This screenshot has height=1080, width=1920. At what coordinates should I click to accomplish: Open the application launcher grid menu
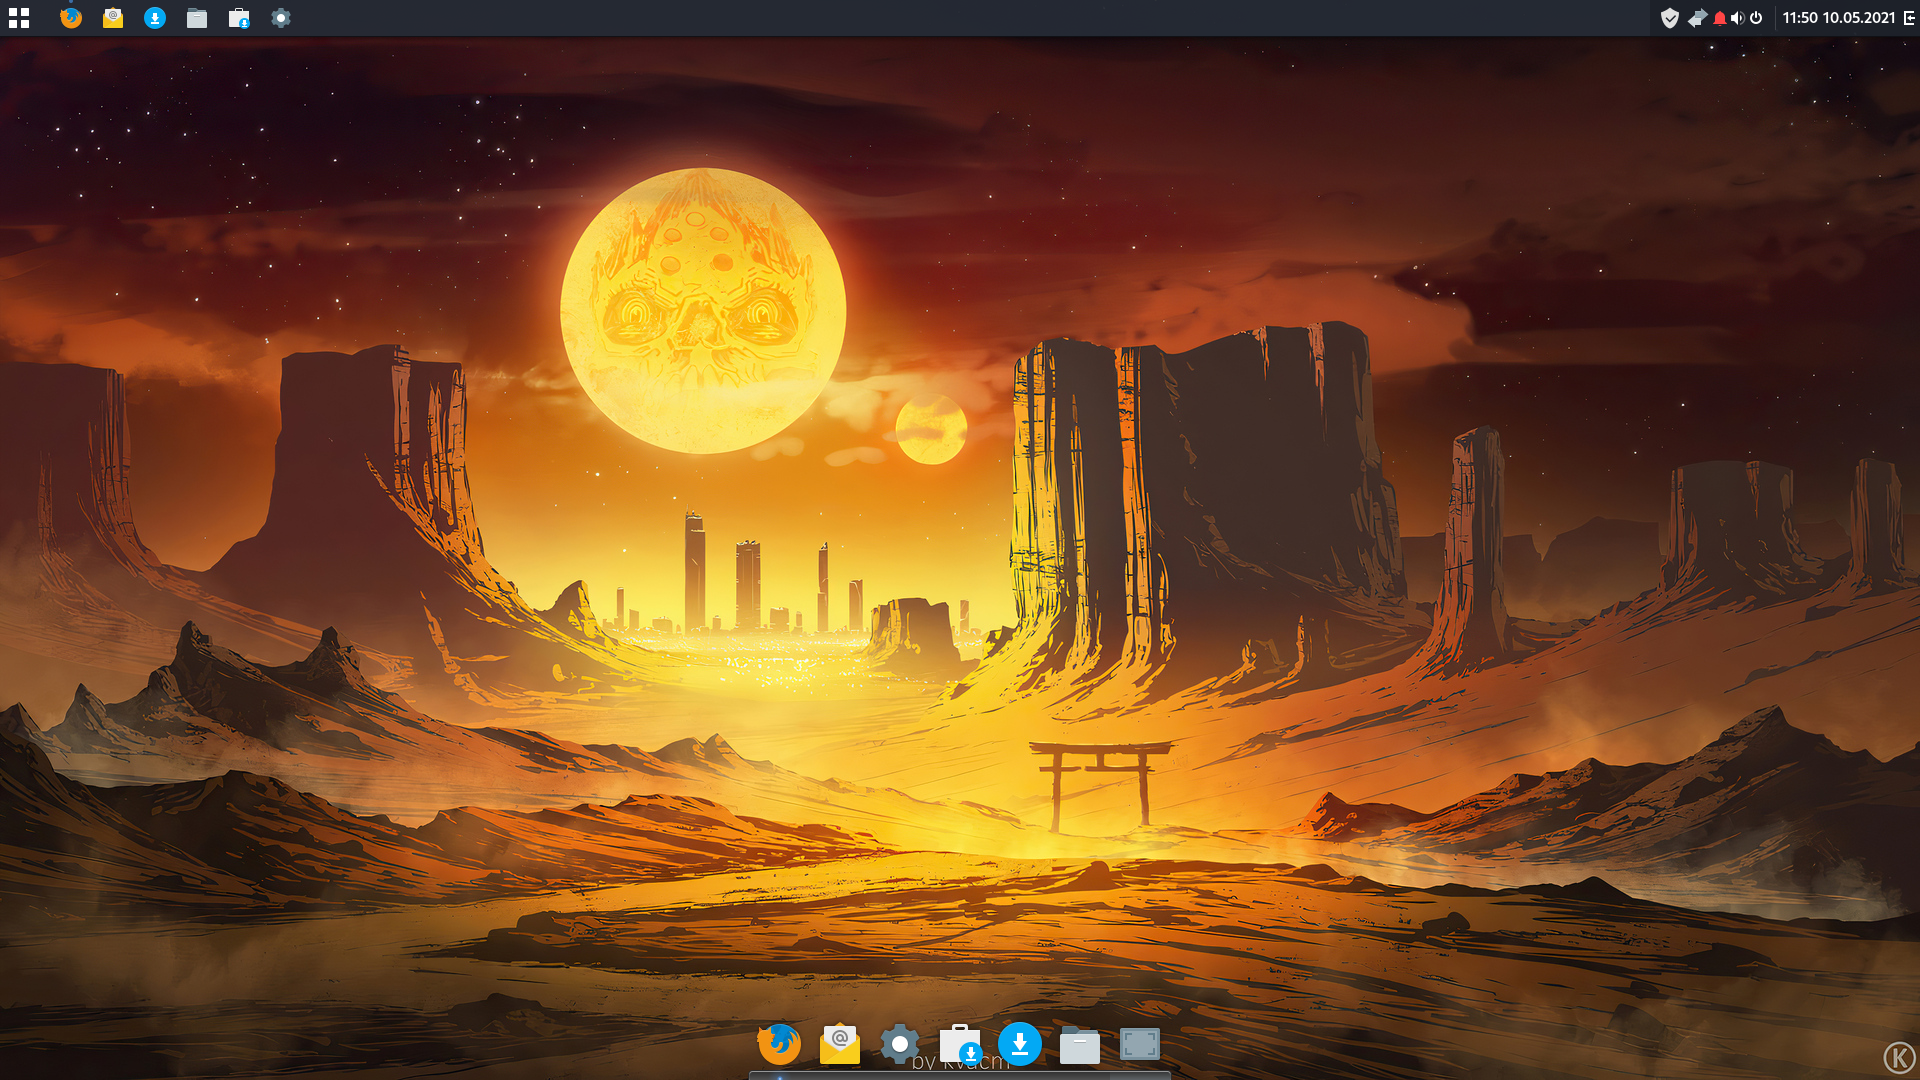point(19,18)
